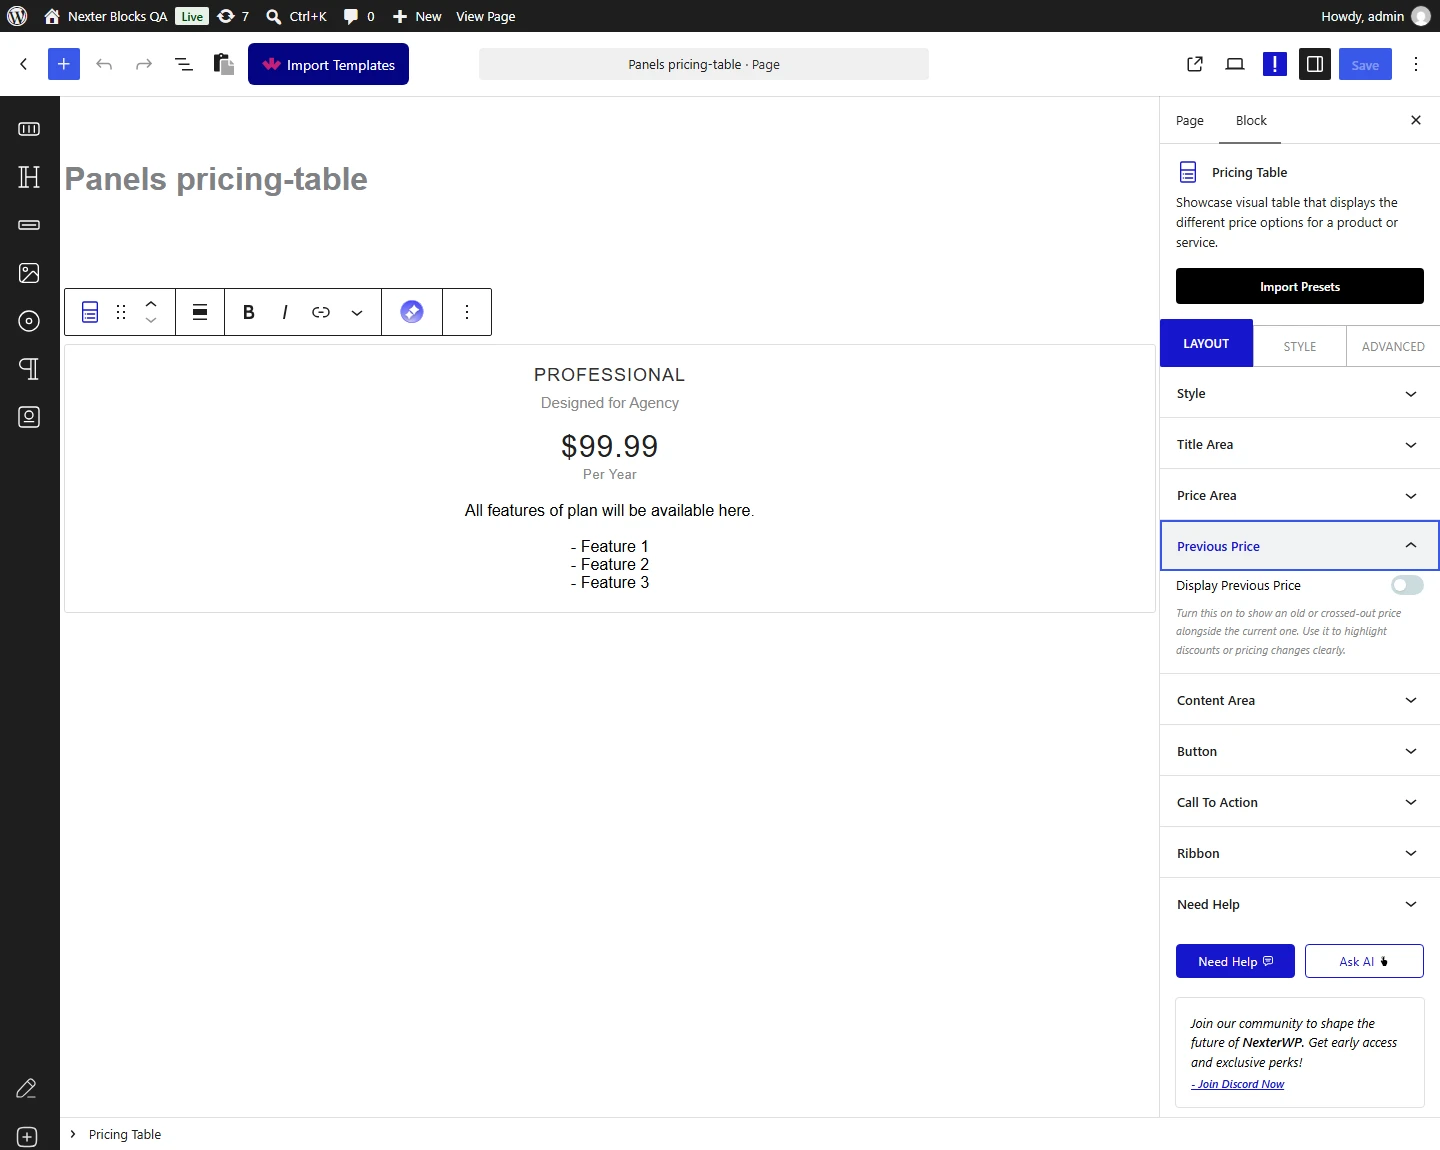Click the Ask AI button
The image size is (1440, 1150).
(1364, 961)
